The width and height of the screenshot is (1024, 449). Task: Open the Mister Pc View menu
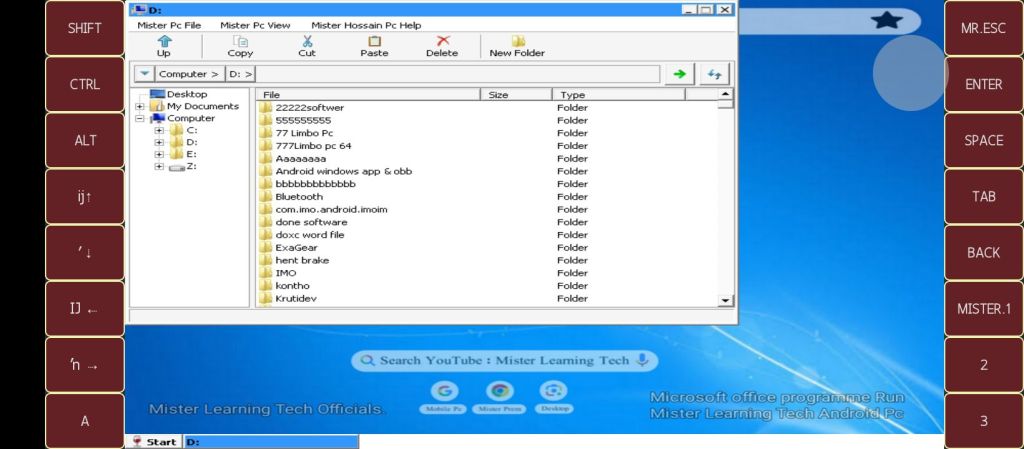(255, 25)
